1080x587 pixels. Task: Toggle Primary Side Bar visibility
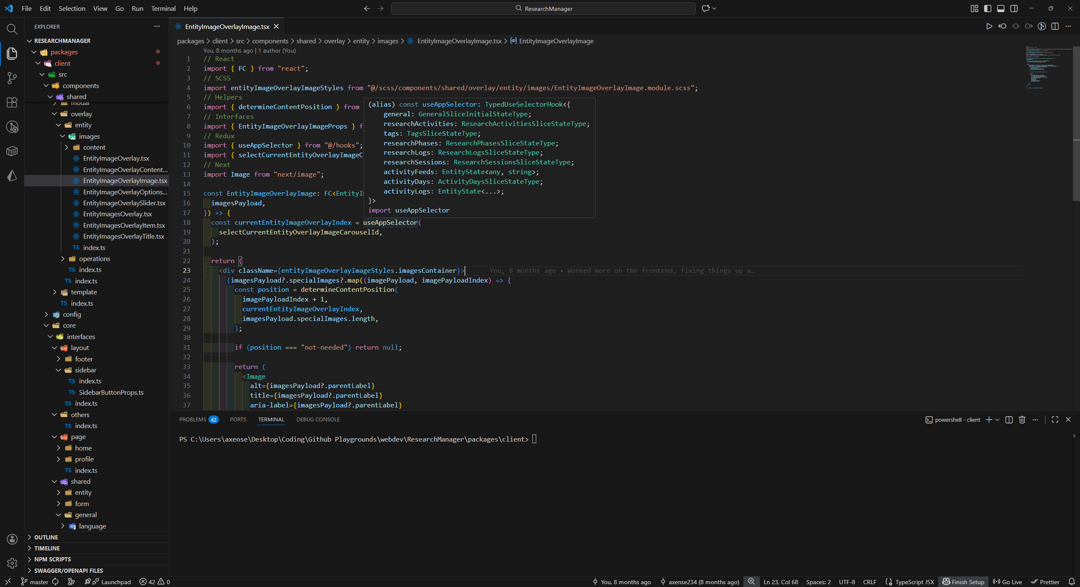[990, 8]
